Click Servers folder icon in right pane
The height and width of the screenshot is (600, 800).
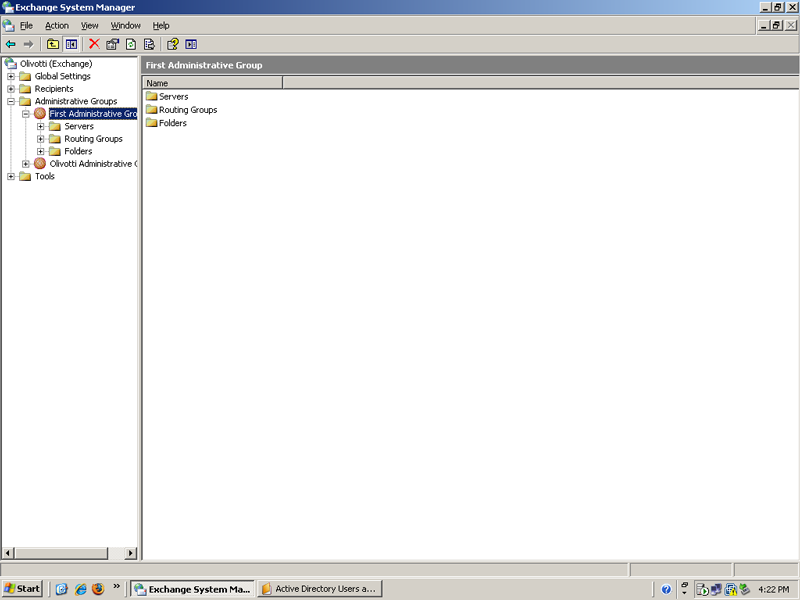pos(152,96)
